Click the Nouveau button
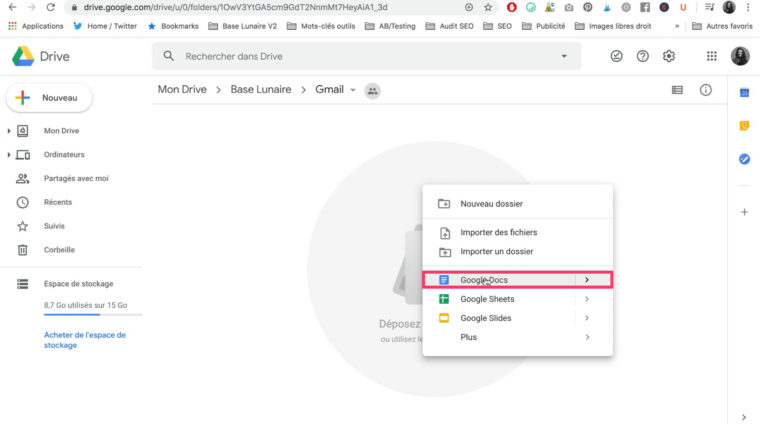Screen dimensions: 760x424 tap(49, 98)
